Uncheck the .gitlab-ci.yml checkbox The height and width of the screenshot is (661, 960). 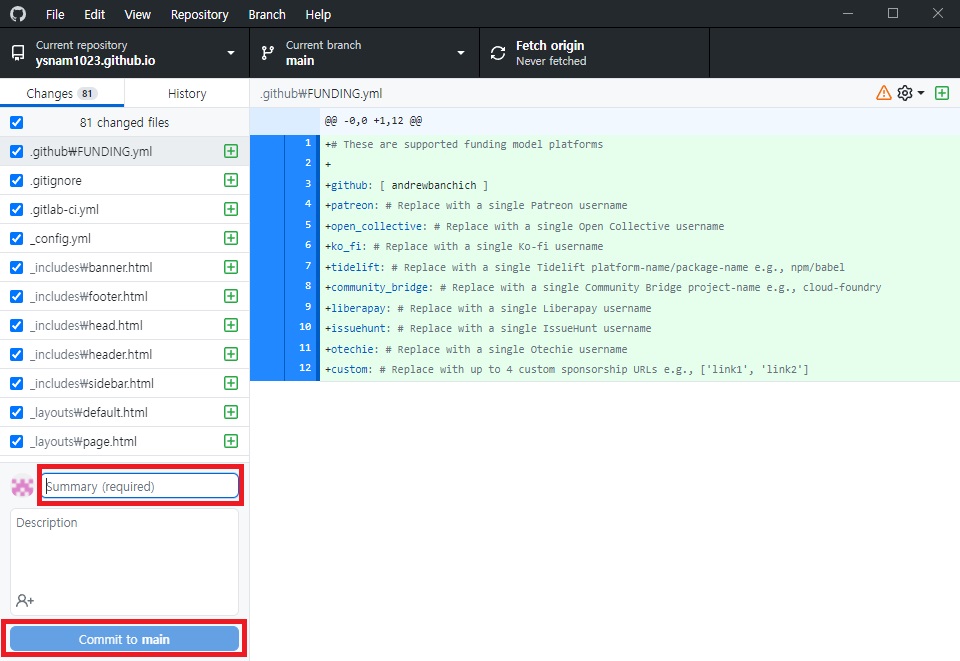click(16, 210)
